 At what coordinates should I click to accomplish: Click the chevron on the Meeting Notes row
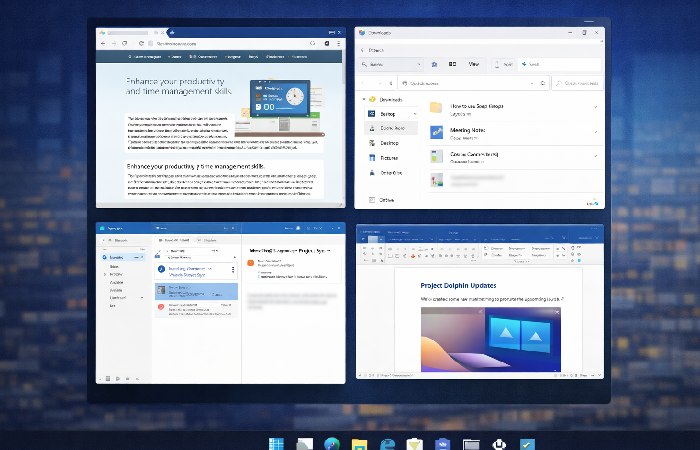point(596,132)
